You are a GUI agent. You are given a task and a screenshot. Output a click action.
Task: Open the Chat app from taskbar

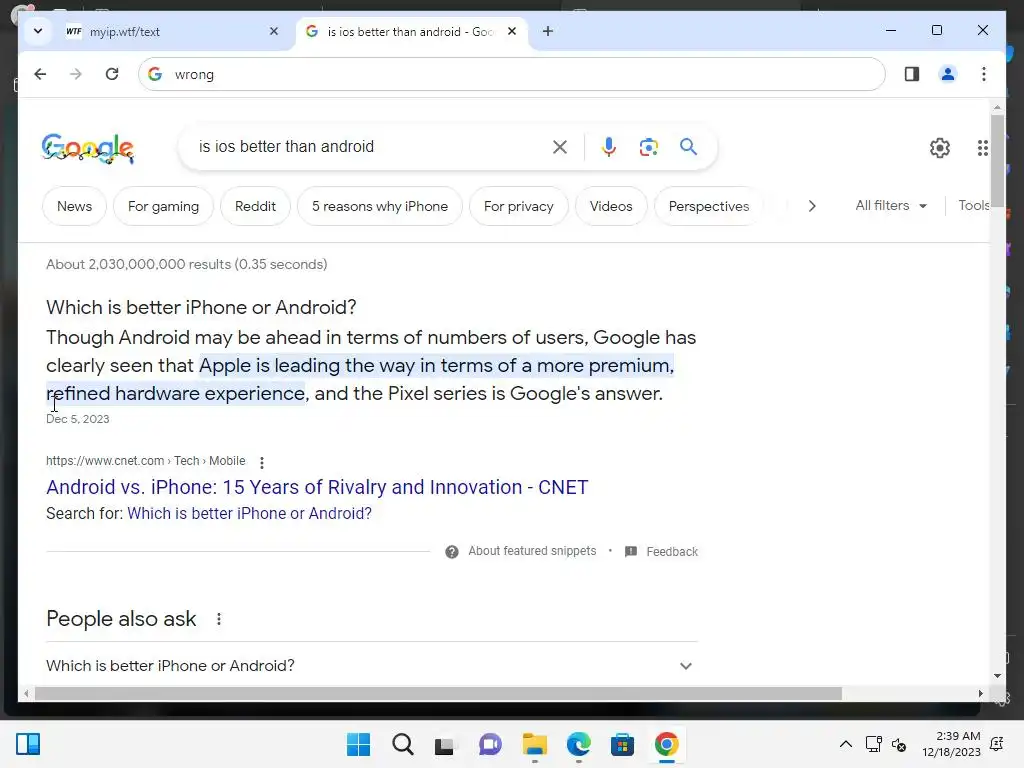click(x=490, y=744)
